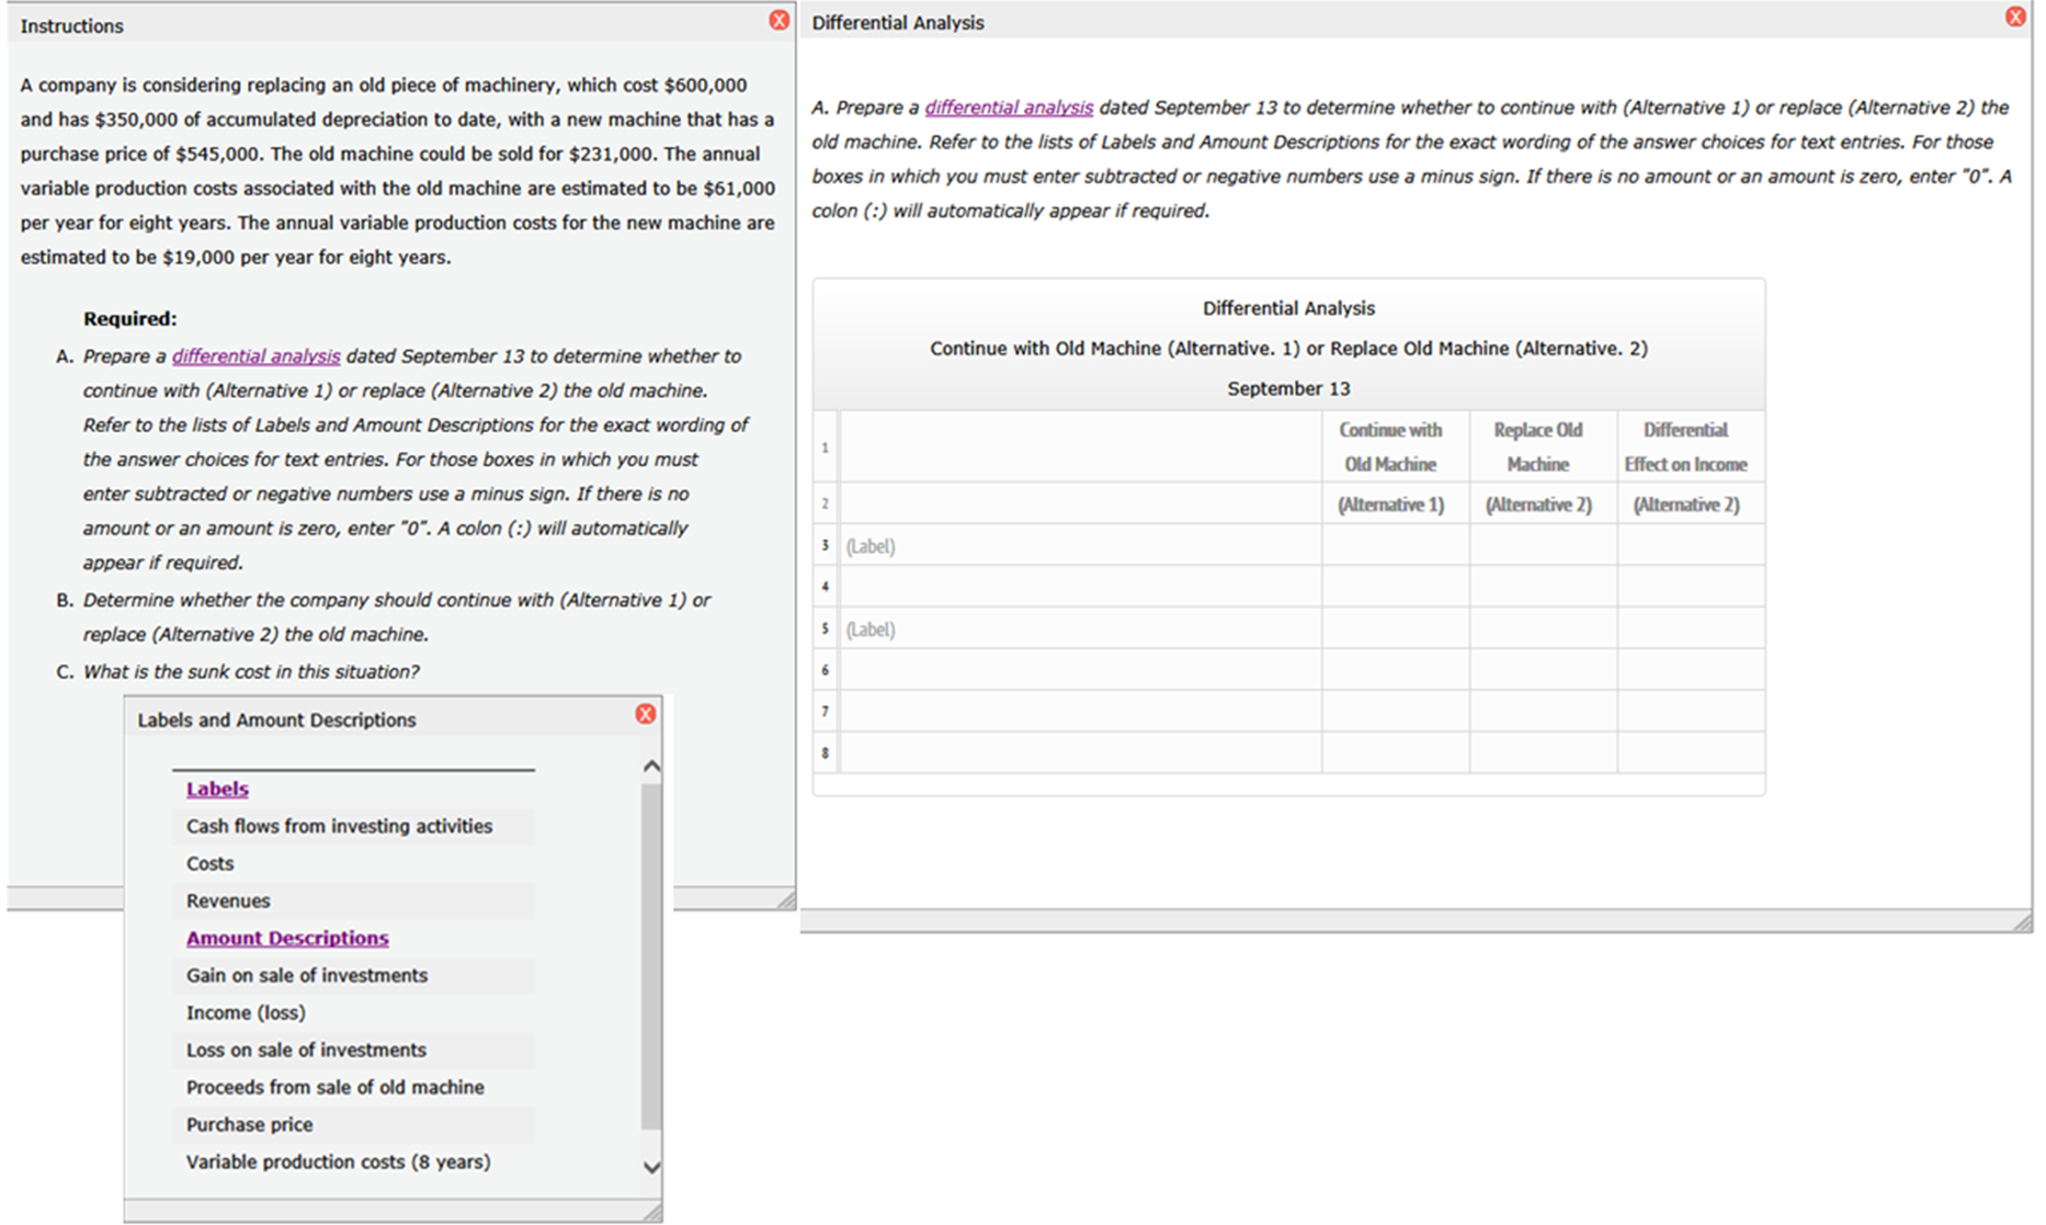Open differential analysis link in right panel
2046x1225 pixels.
1008,107
